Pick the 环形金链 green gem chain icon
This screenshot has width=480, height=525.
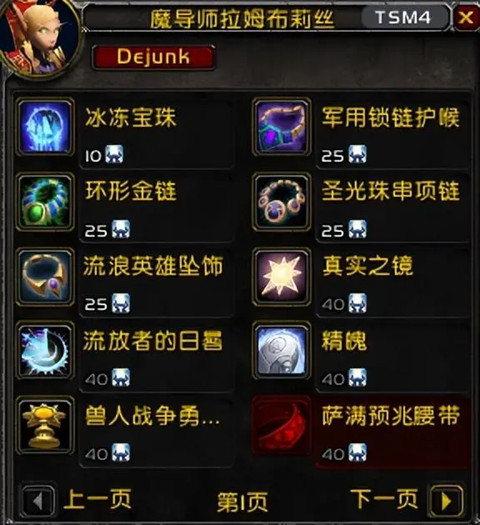(x=45, y=202)
